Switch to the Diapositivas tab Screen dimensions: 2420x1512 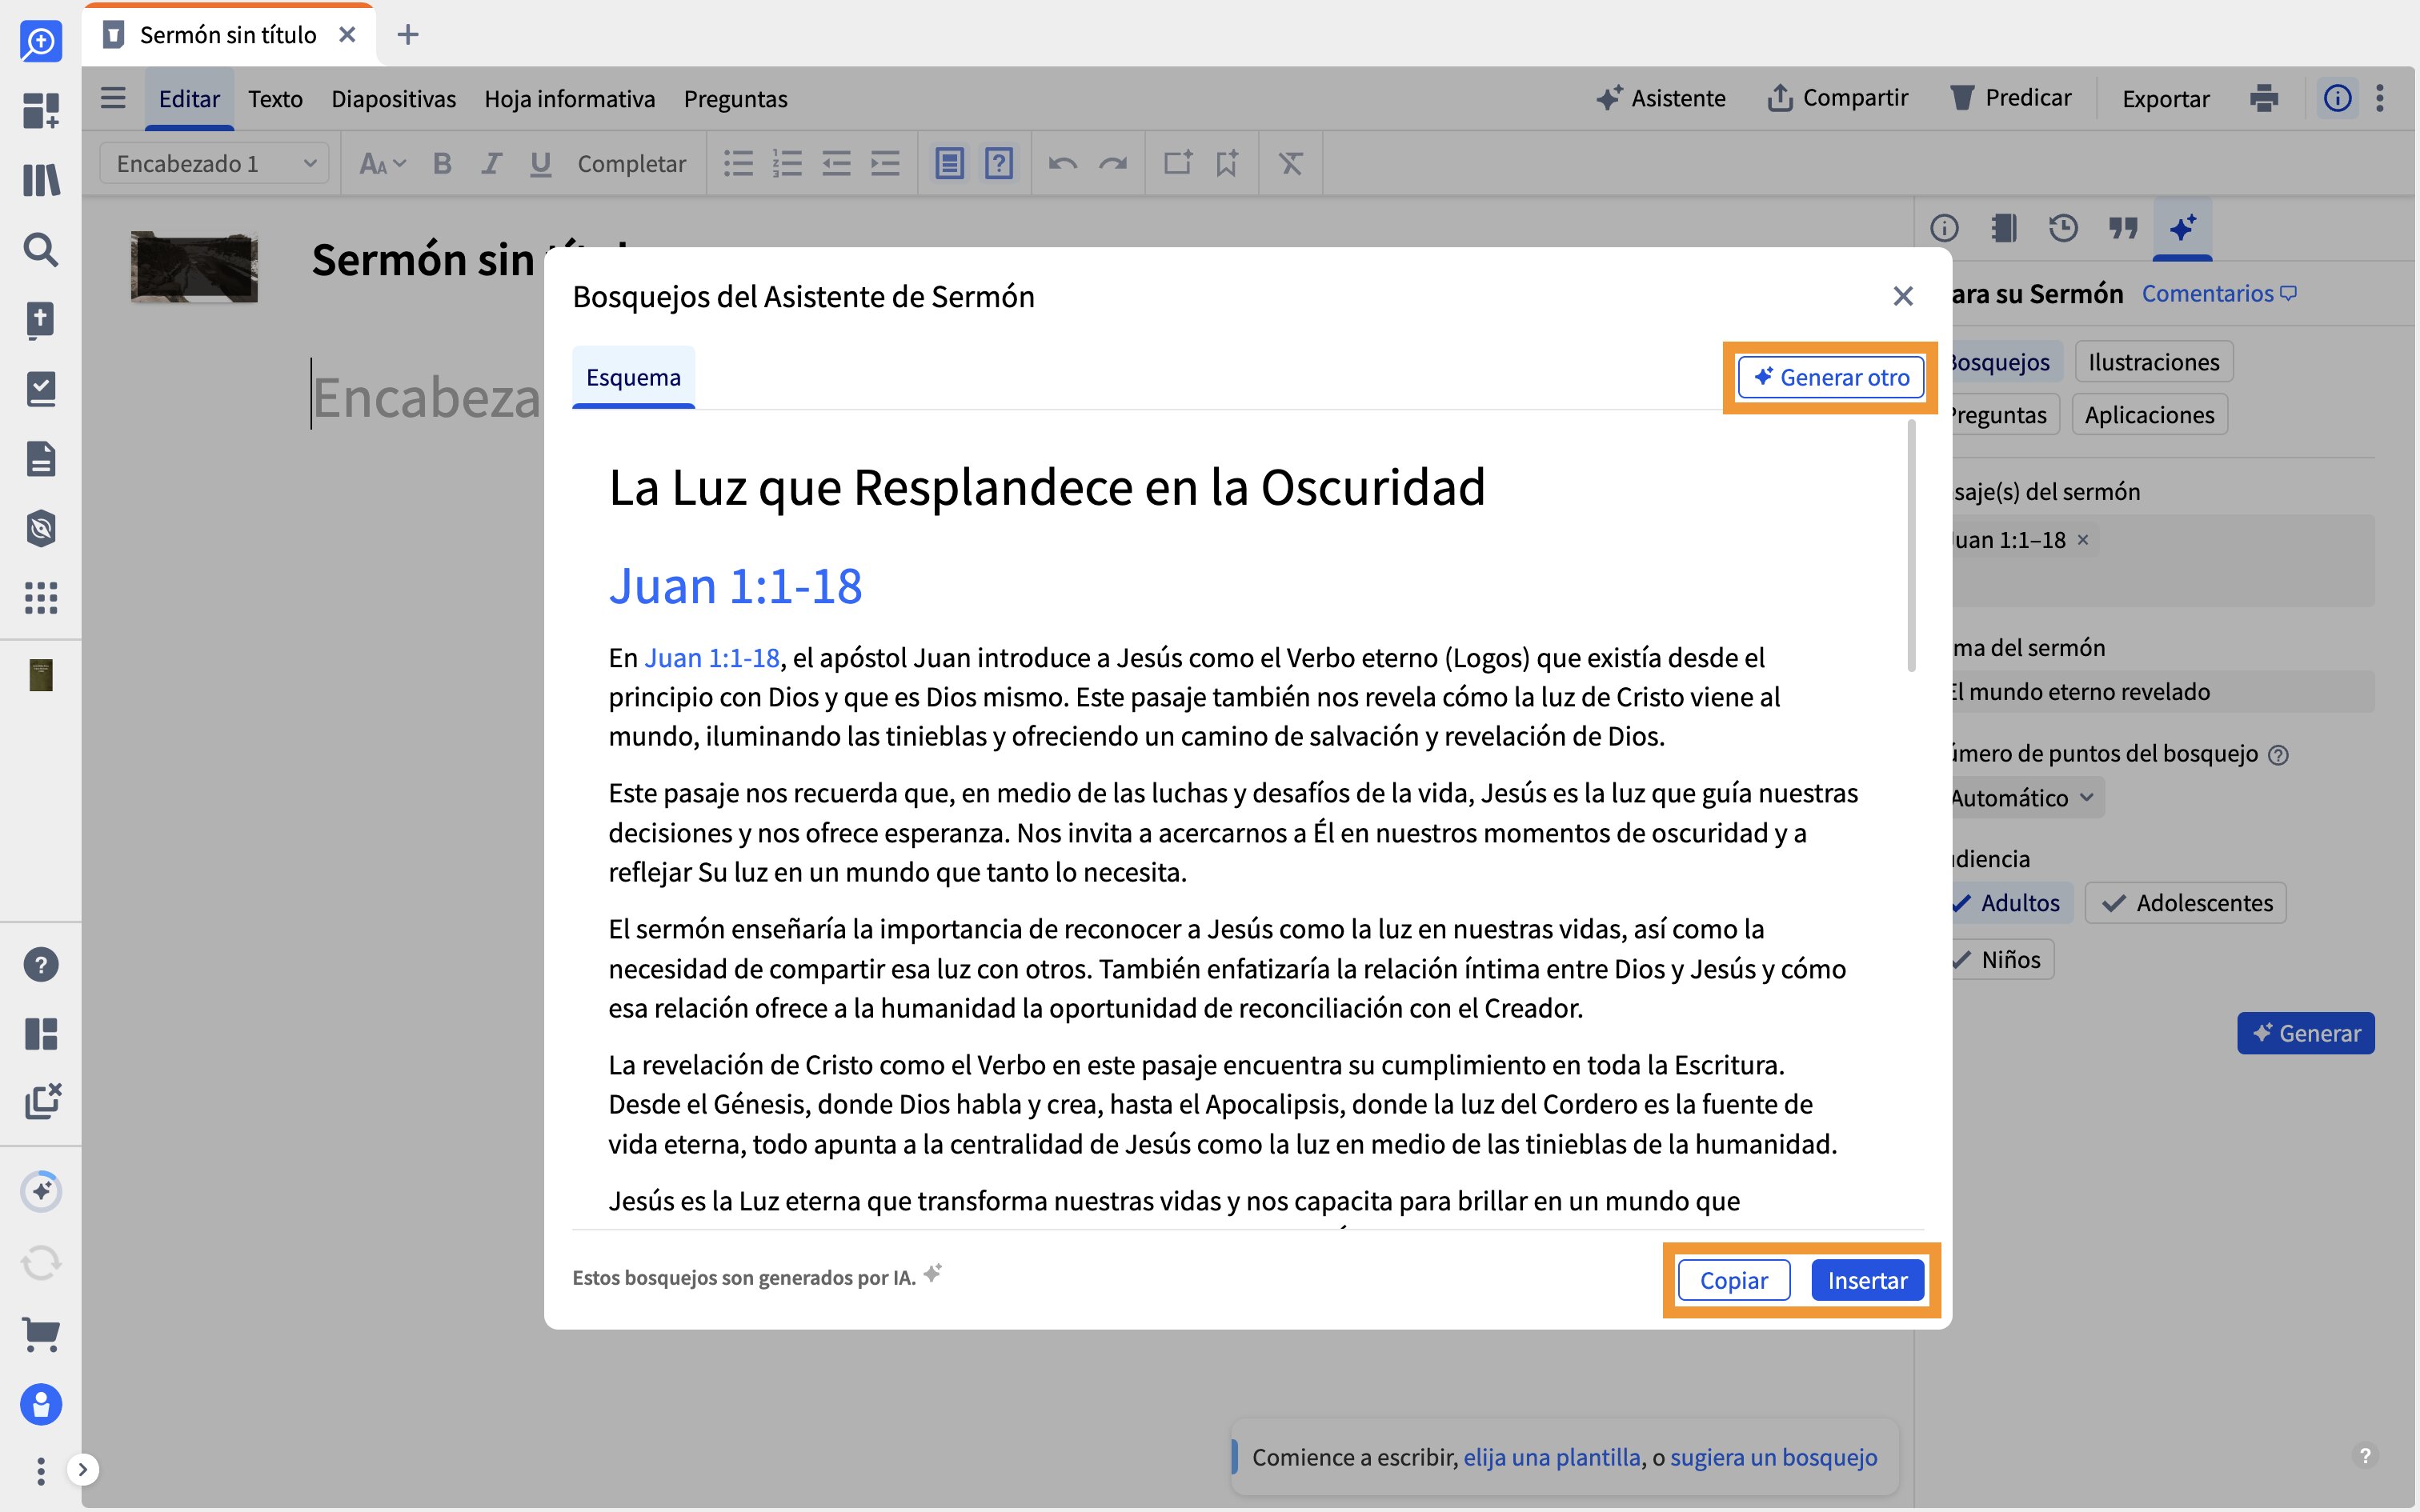coord(393,99)
